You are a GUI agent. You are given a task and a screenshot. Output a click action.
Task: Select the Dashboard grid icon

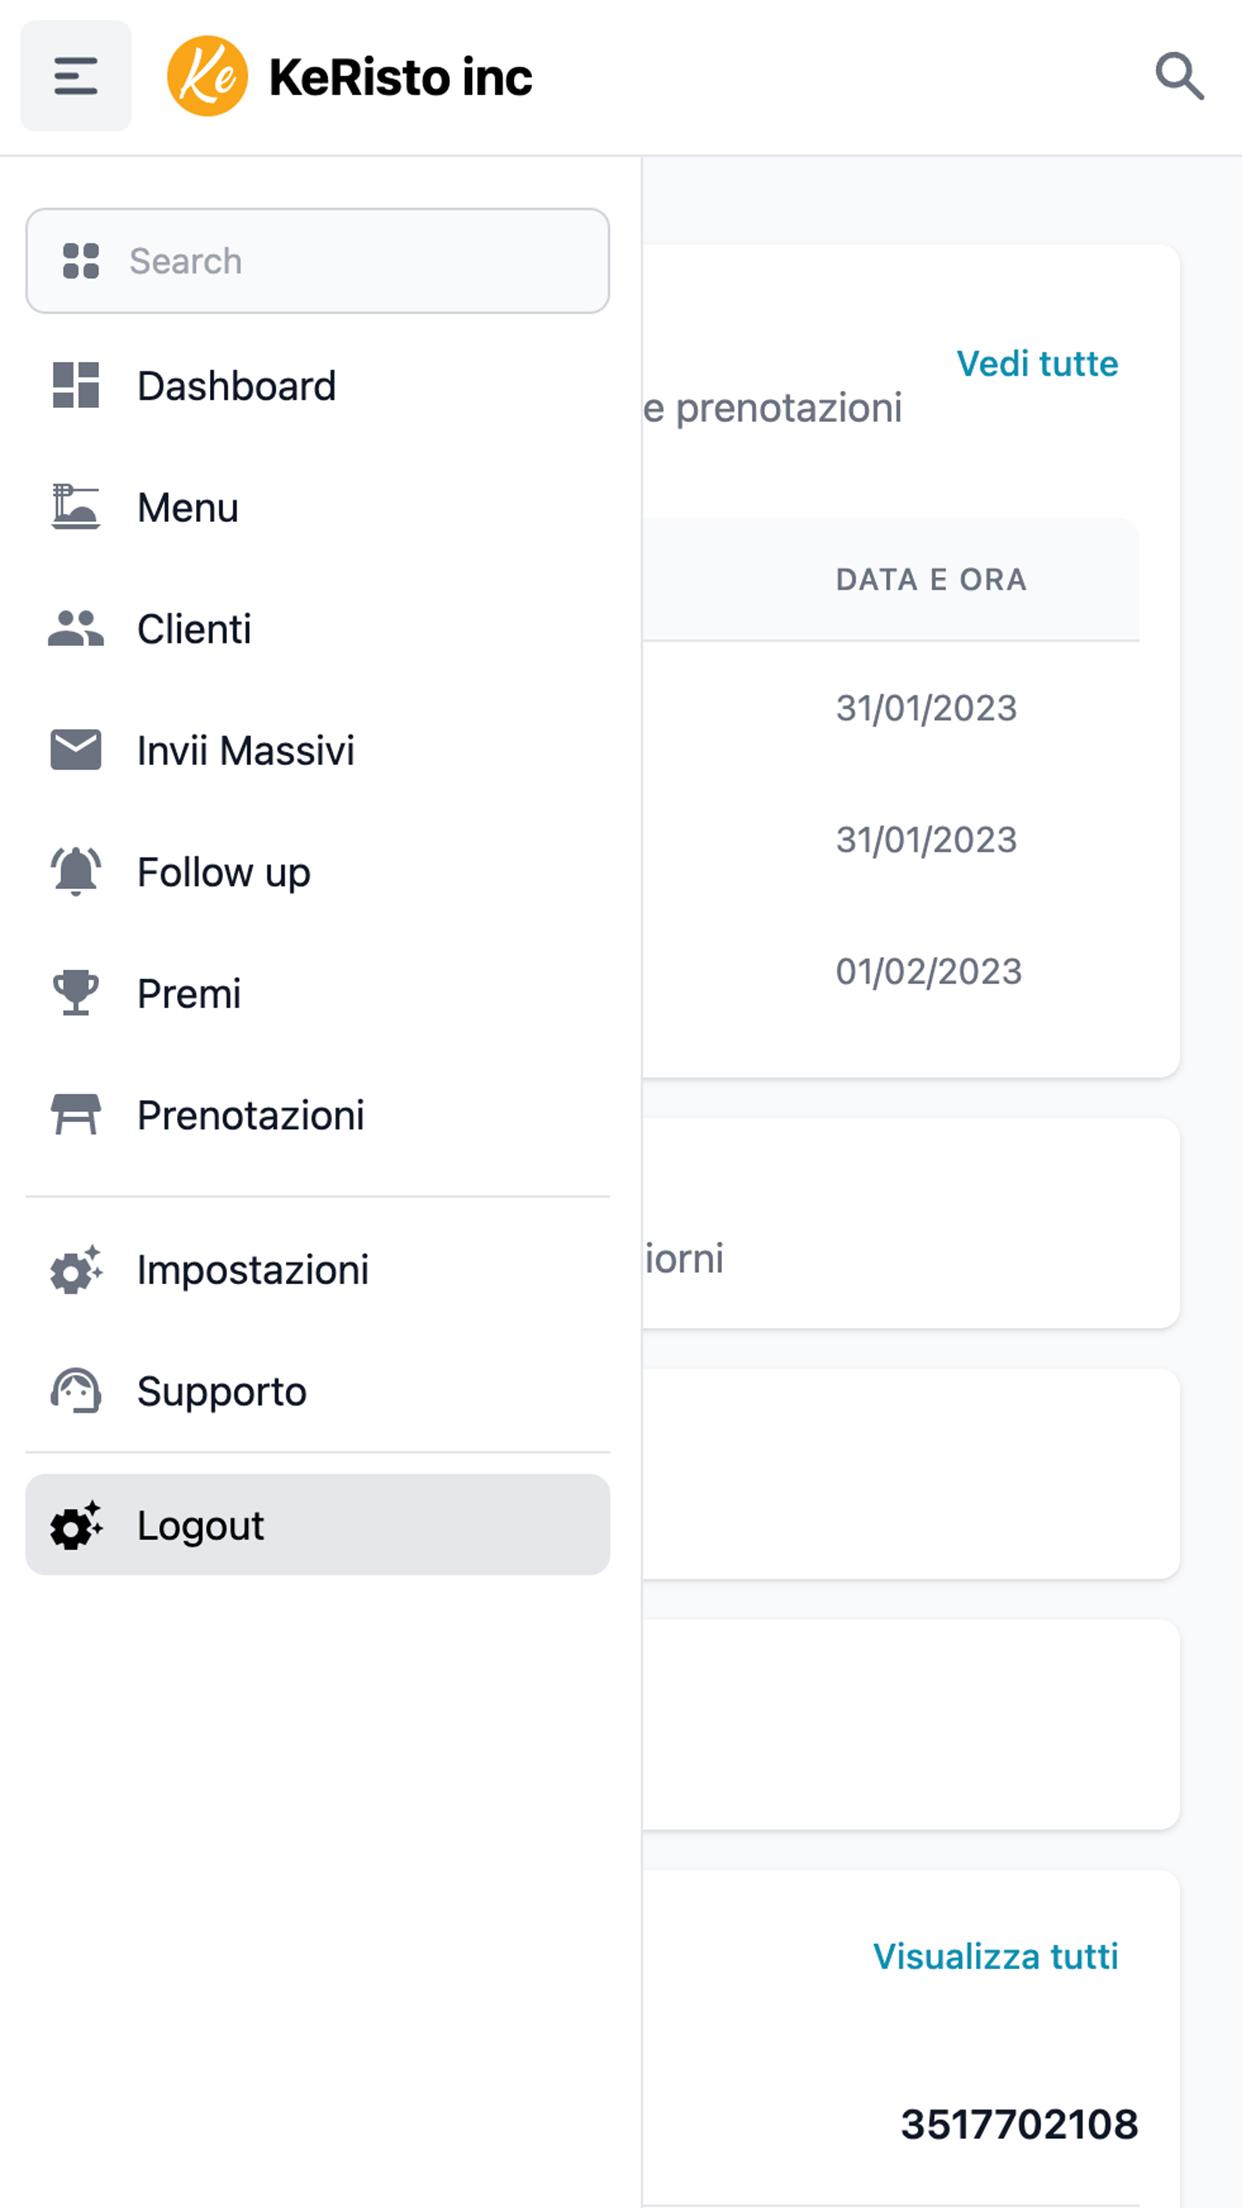click(x=76, y=386)
